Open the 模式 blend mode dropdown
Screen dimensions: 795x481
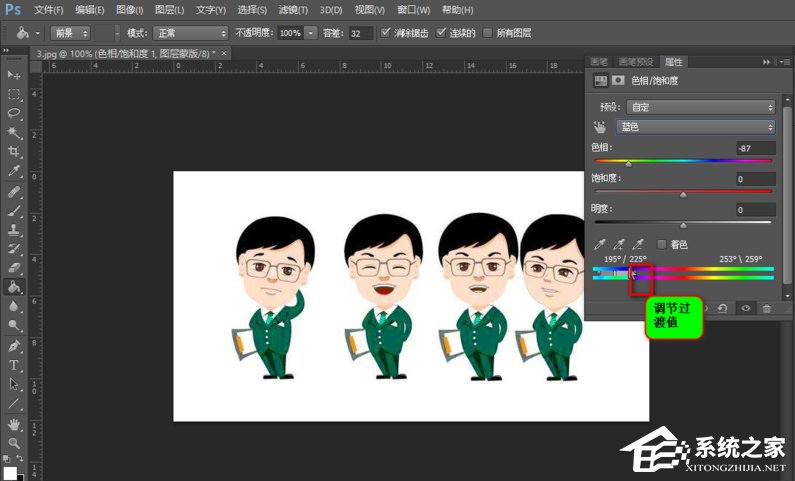coord(191,33)
